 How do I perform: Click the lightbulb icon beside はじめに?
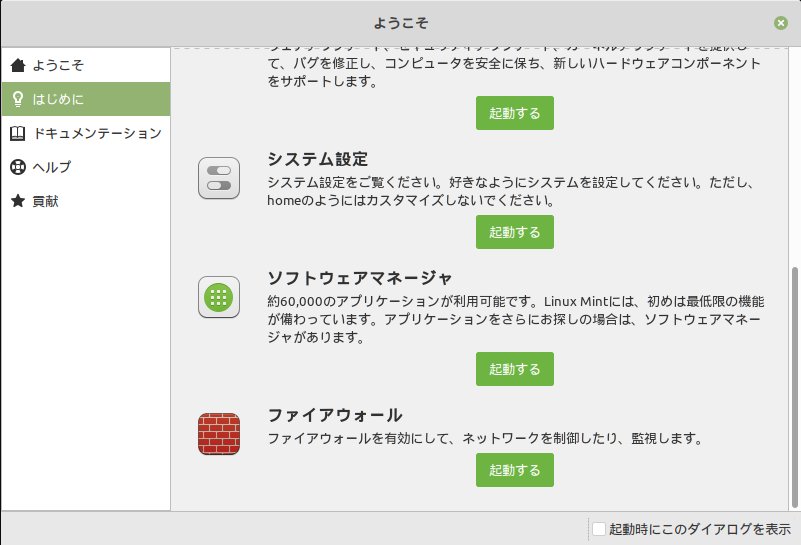tap(18, 99)
